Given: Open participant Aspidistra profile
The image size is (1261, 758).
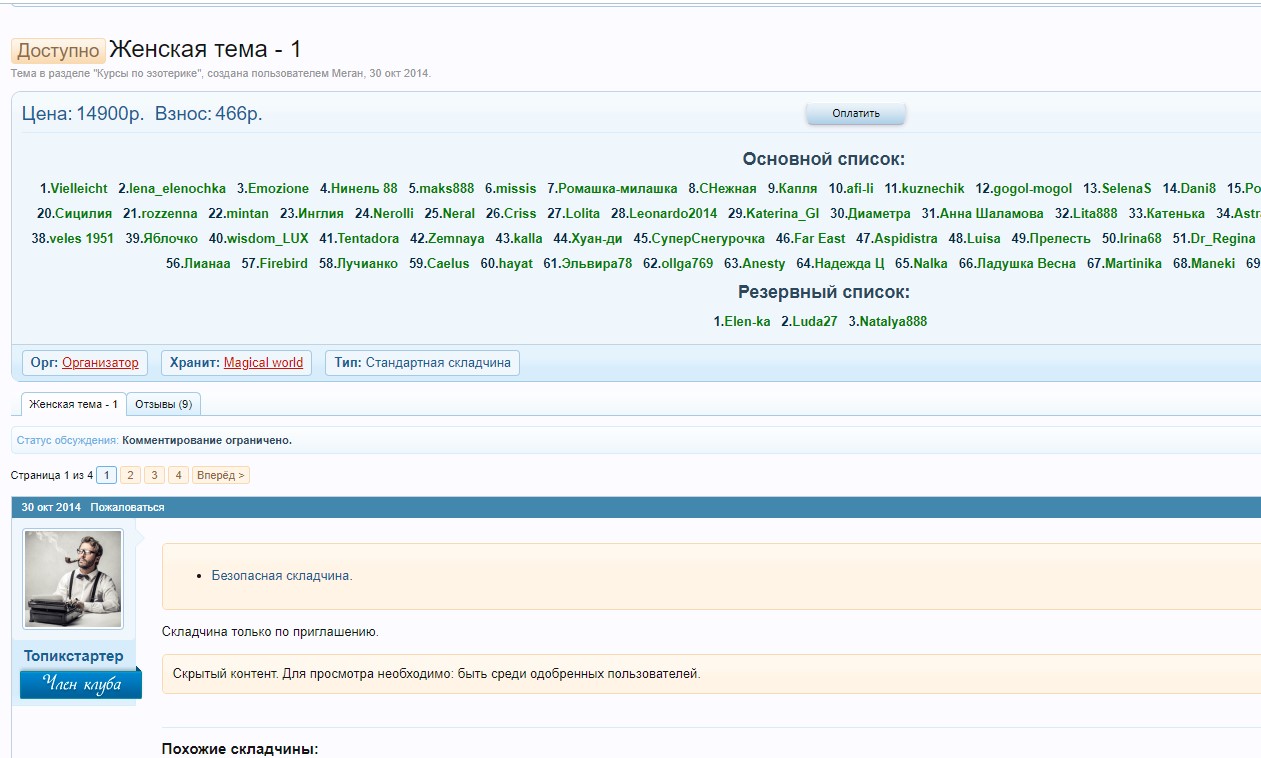Looking at the screenshot, I should point(907,238).
